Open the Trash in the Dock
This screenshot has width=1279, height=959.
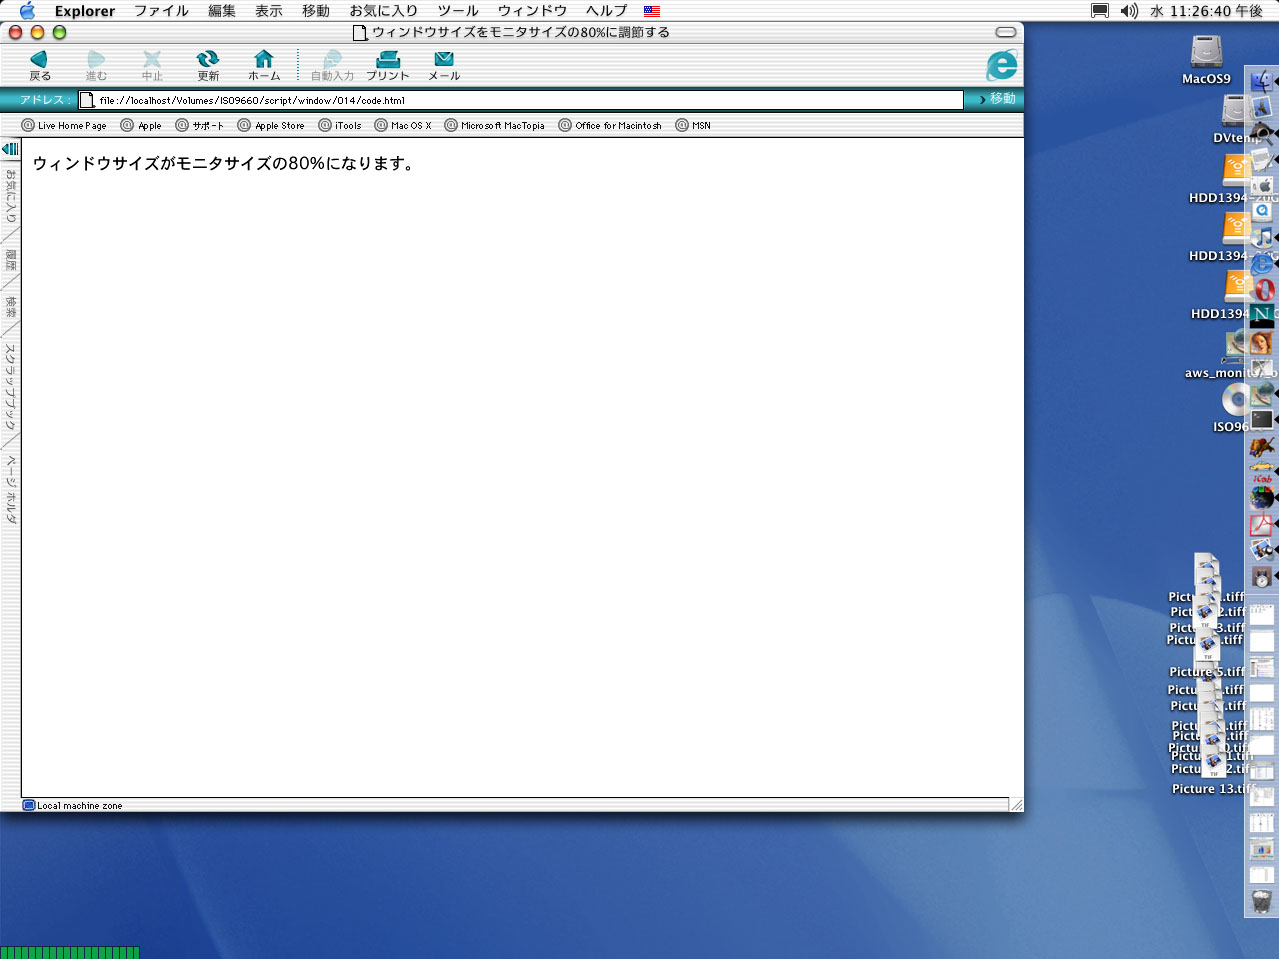[1262, 901]
